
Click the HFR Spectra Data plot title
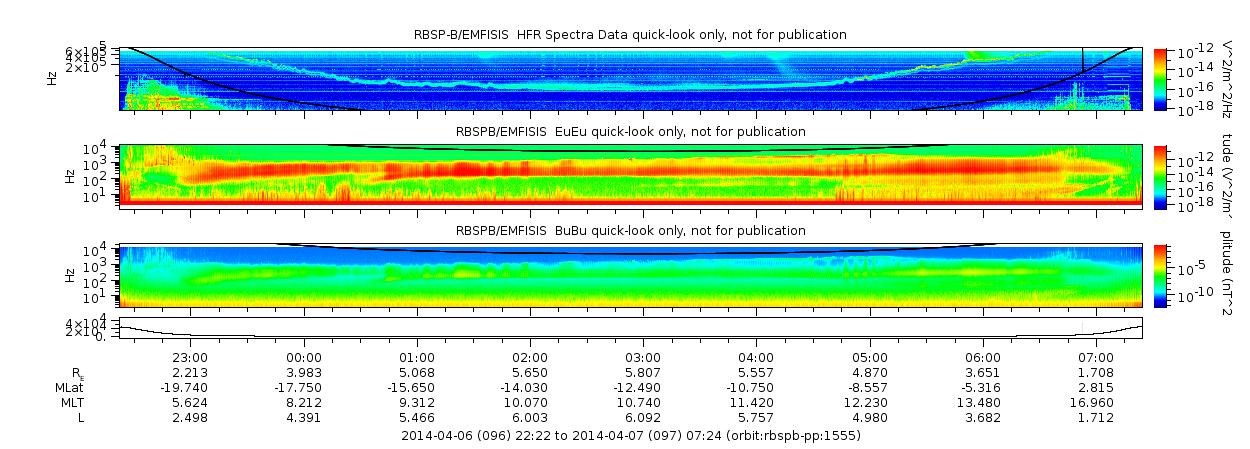[630, 35]
